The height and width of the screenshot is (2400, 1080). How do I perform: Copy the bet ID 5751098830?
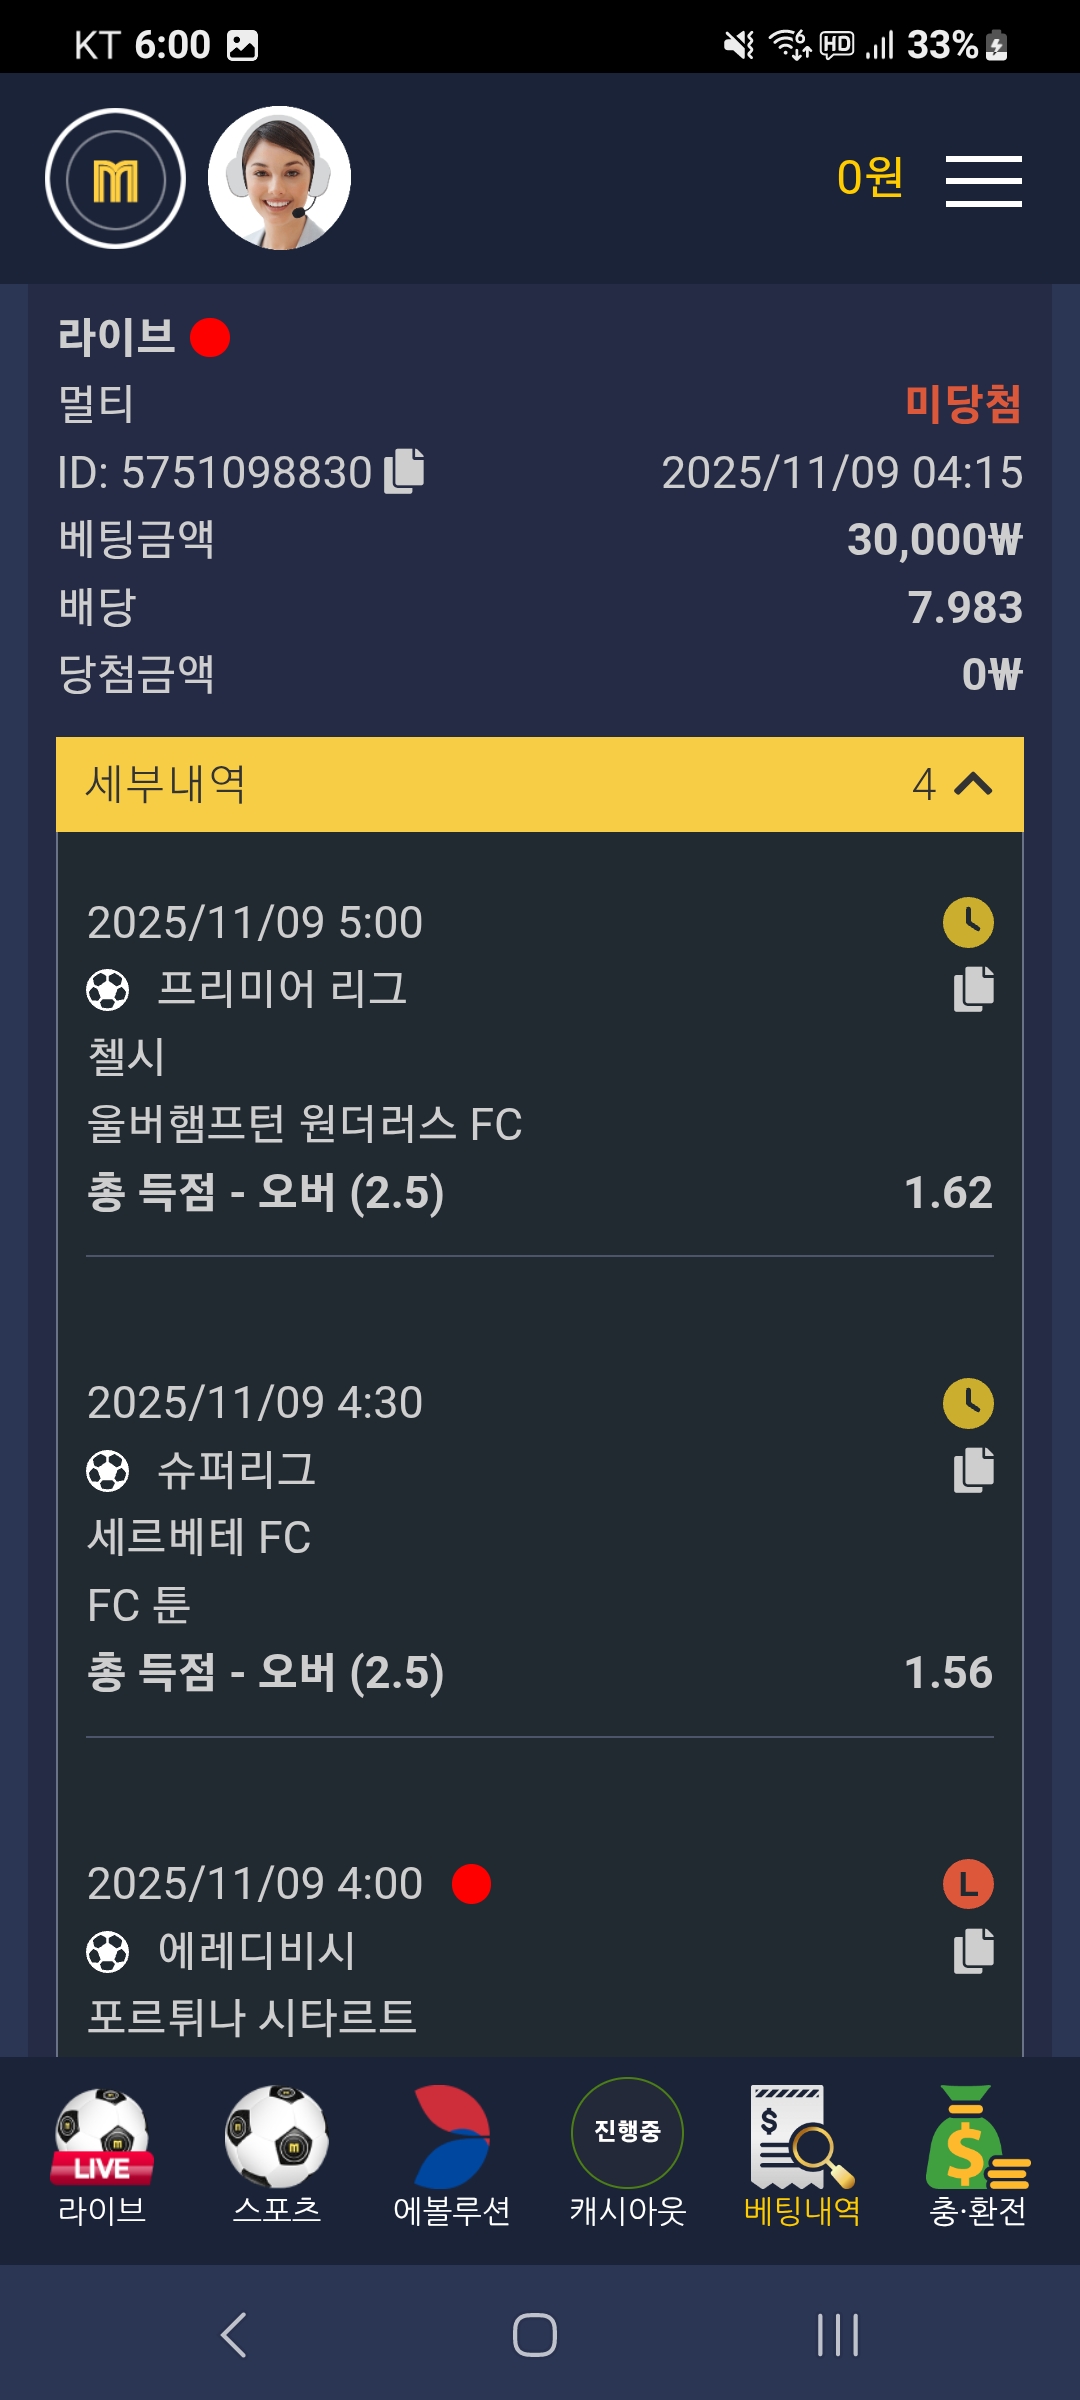coord(405,471)
